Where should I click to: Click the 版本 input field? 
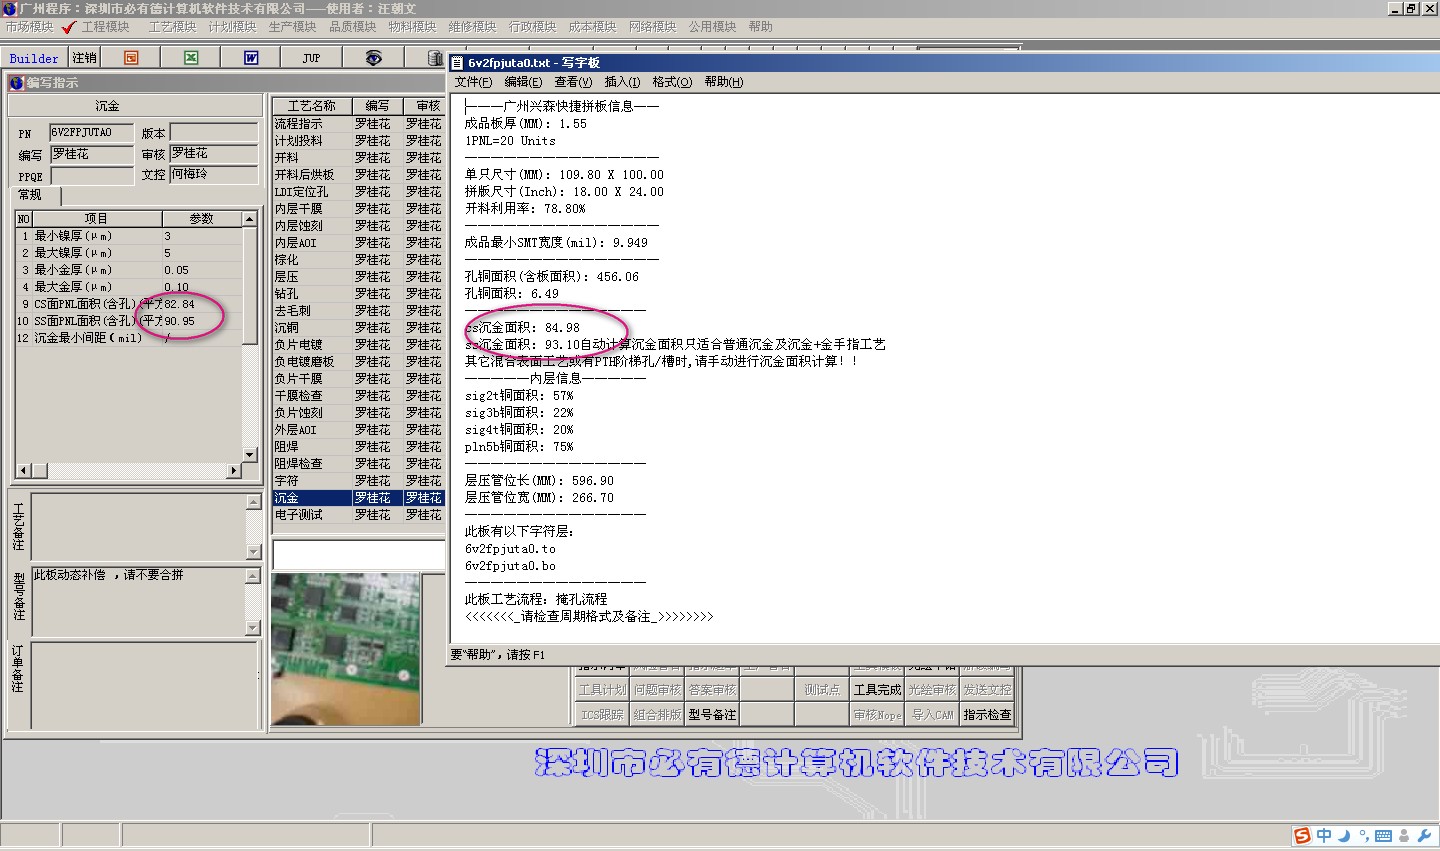click(214, 133)
